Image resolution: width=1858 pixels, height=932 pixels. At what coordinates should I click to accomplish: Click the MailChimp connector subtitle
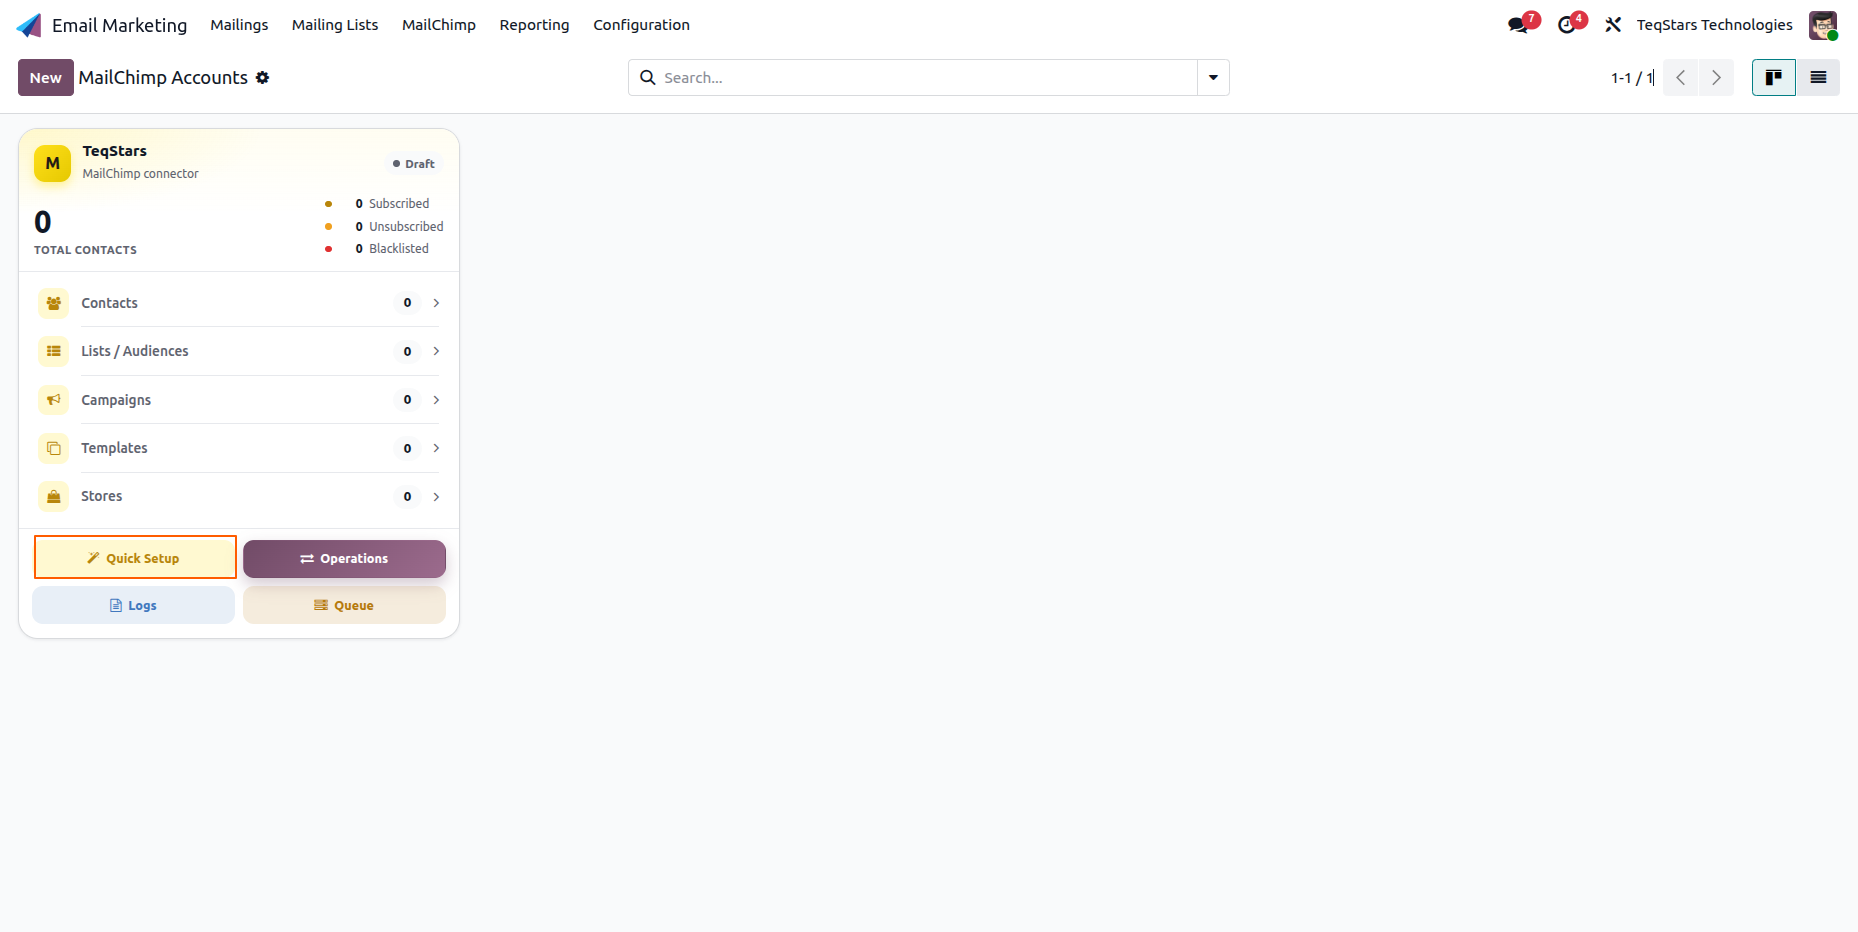click(140, 174)
